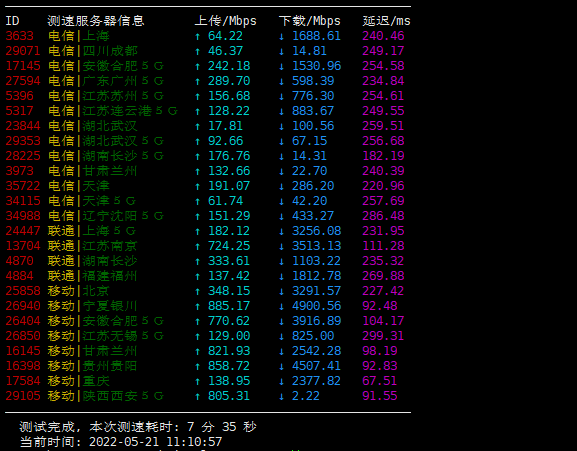Click the 上传/Mbps column header
Viewport: 577px width, 451px height.
pos(226,21)
